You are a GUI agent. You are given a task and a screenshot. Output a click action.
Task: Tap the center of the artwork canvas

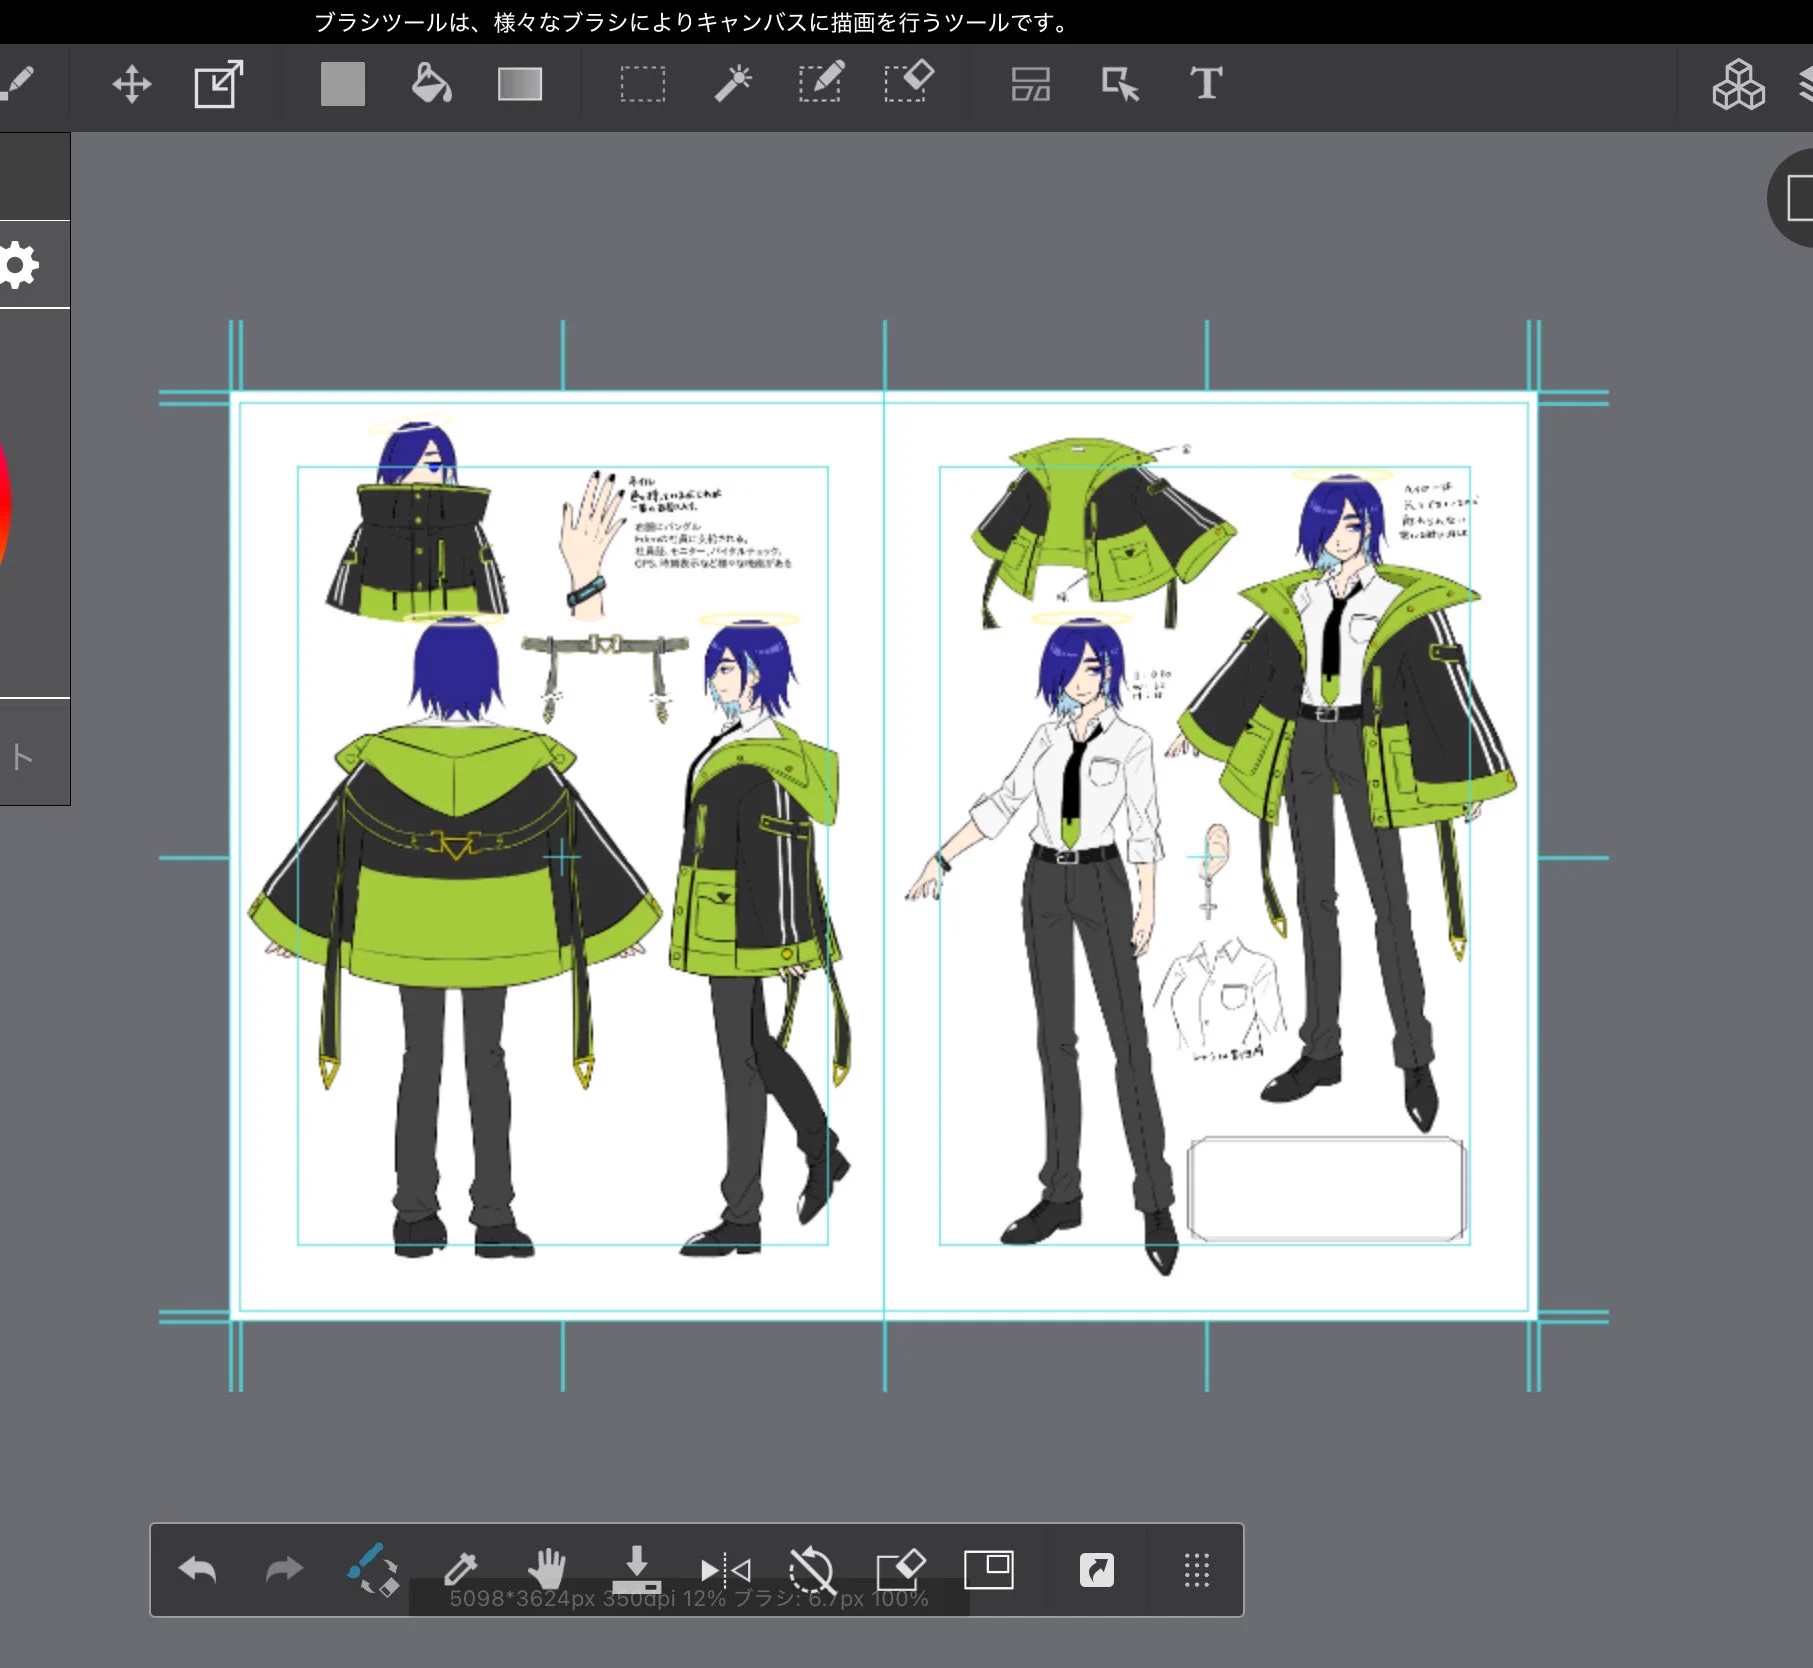pos(884,856)
